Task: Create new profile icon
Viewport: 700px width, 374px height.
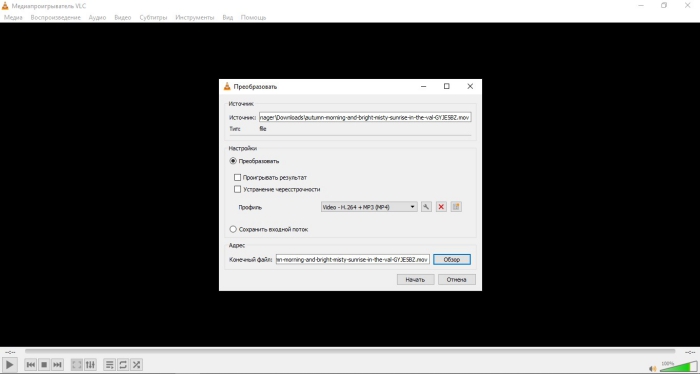Action: pyautogui.click(x=456, y=207)
